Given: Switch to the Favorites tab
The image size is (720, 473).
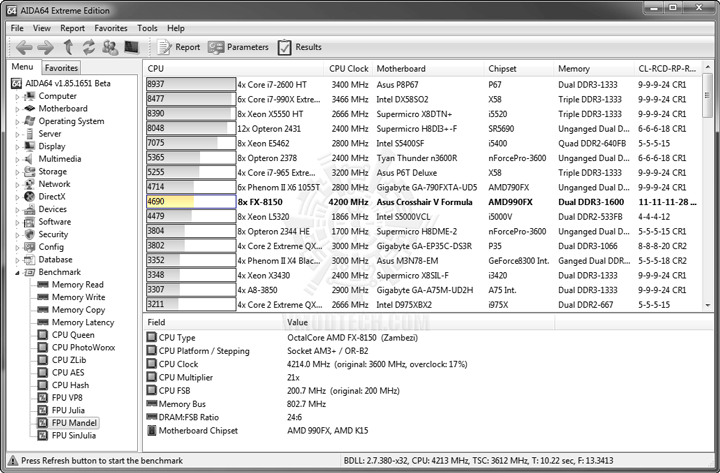Looking at the screenshot, I should (61, 68).
